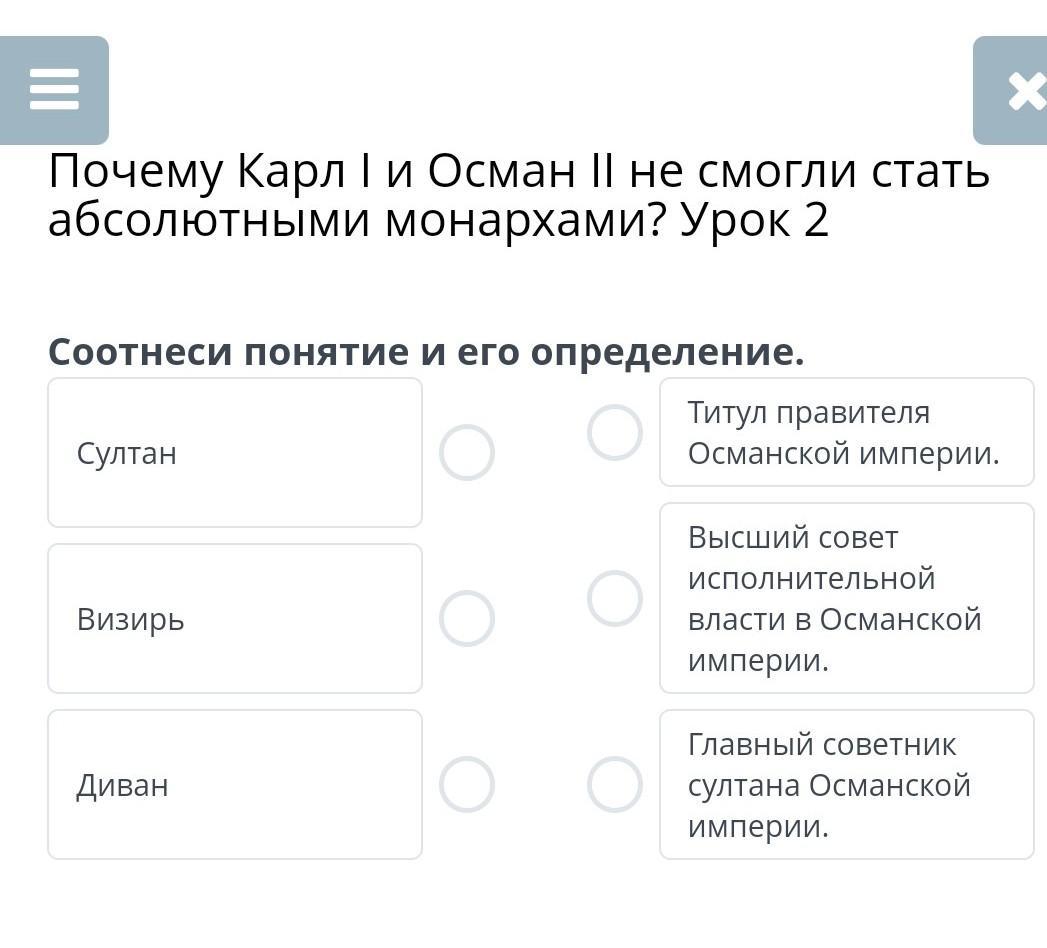1047x948 pixels.
Task: Click the word Султан label
Action: 127,453
